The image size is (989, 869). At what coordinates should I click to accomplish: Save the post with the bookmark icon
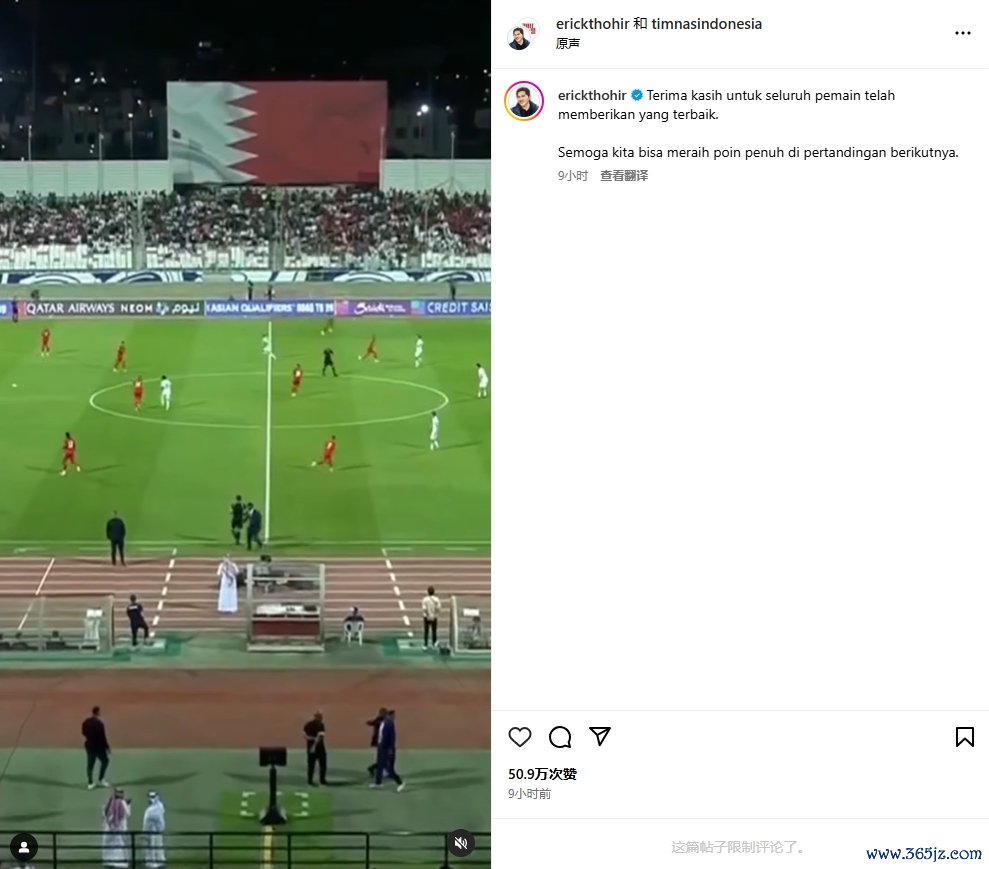964,737
